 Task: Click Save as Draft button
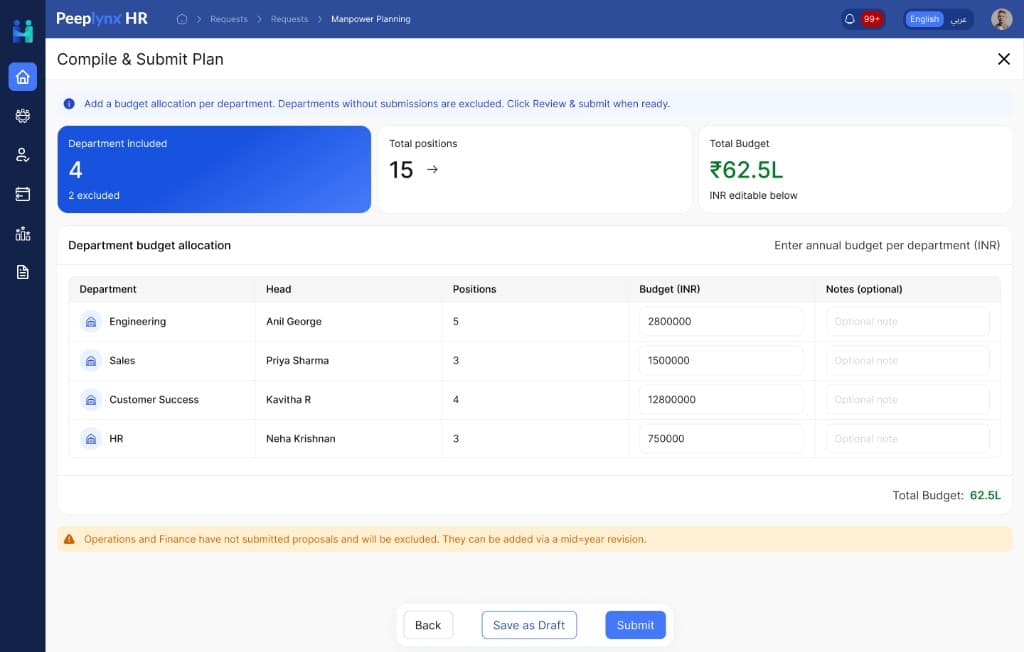click(529, 625)
